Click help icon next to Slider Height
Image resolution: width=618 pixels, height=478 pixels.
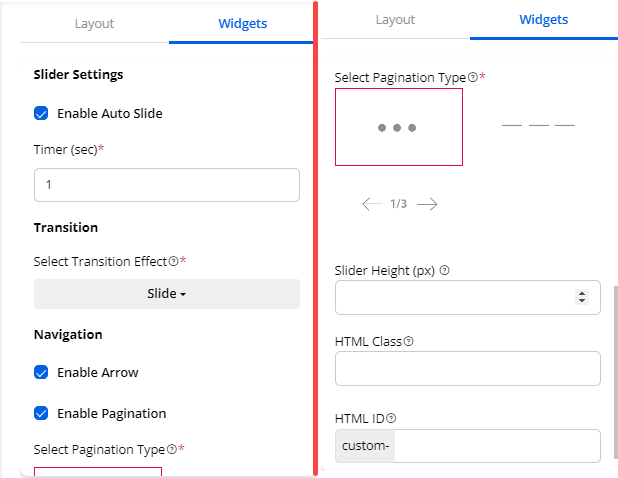point(444,270)
